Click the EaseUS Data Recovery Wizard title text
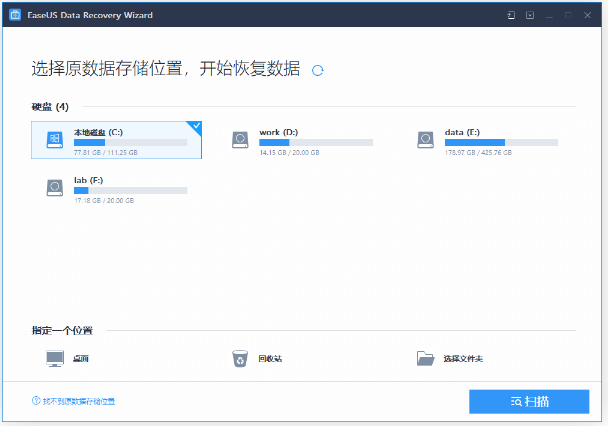Image resolution: width=608 pixels, height=426 pixels. tap(90, 15)
